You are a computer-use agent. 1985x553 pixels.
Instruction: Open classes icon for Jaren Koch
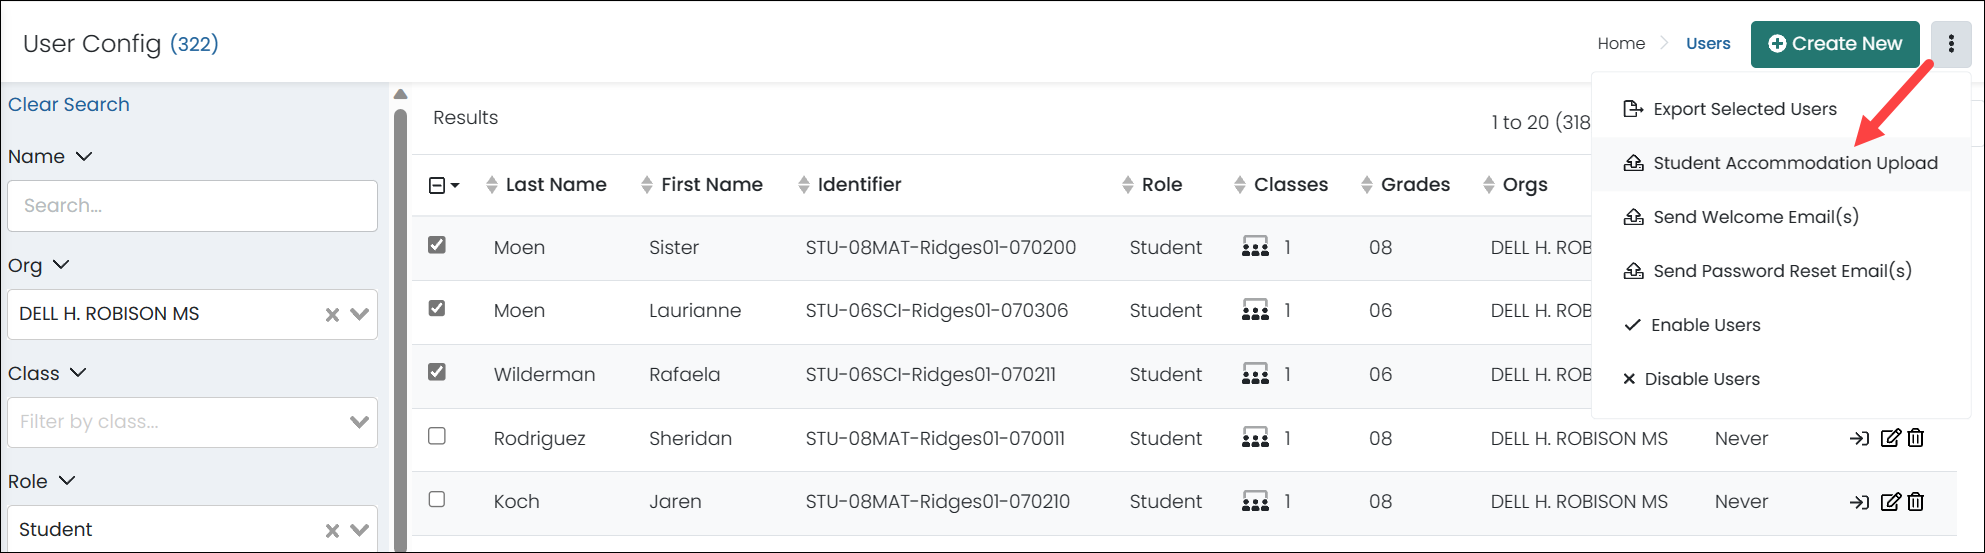[1255, 501]
